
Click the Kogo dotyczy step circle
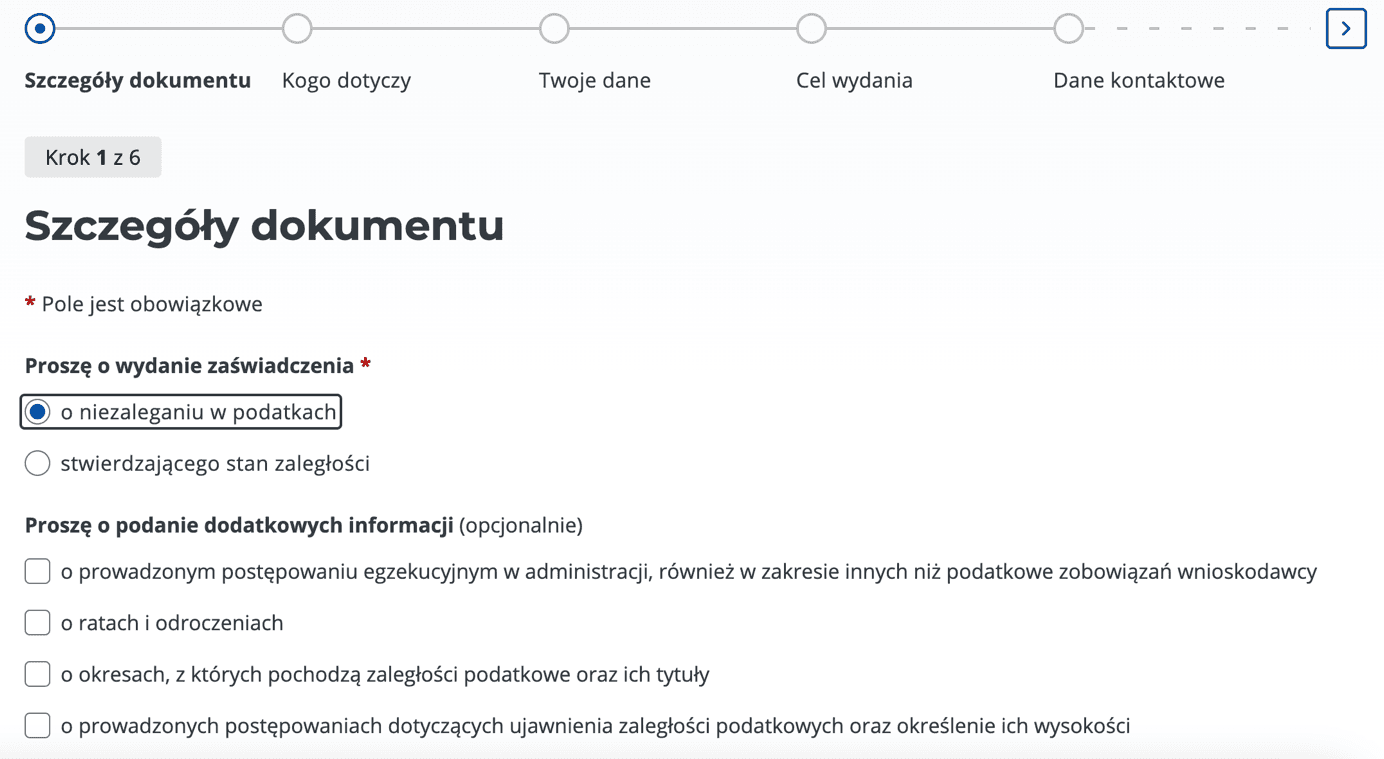[297, 29]
